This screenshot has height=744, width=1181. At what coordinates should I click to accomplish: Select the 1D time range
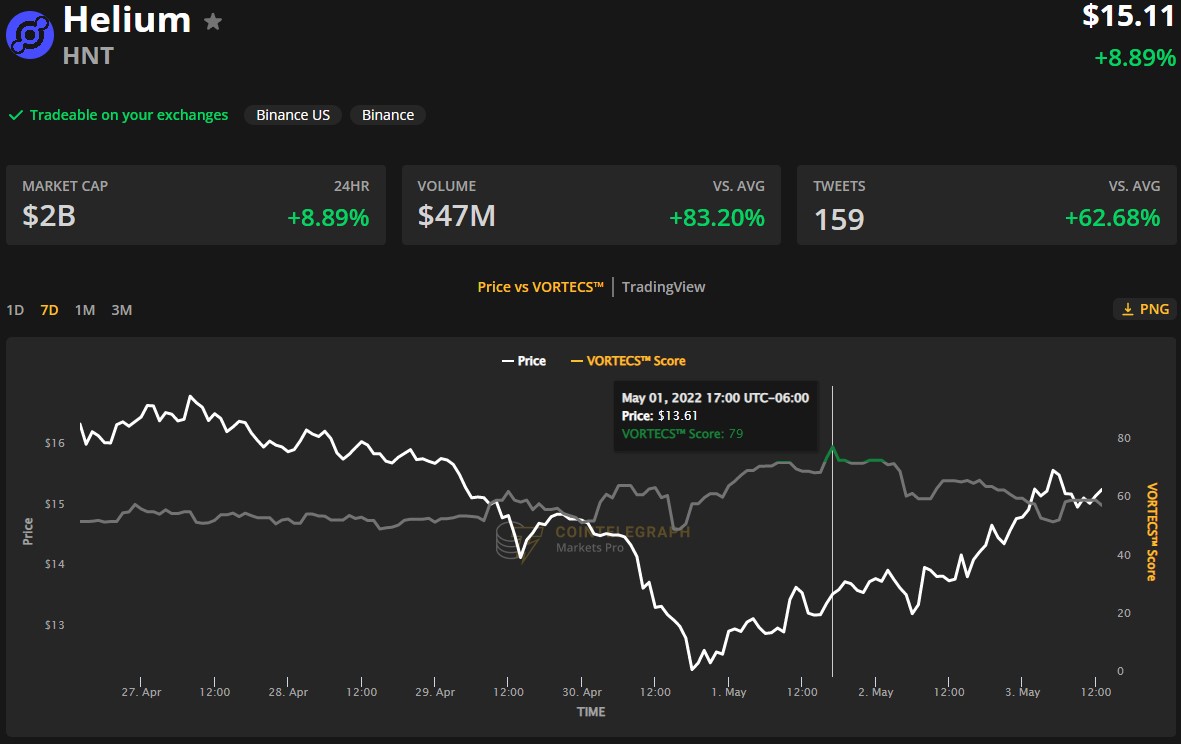15,310
